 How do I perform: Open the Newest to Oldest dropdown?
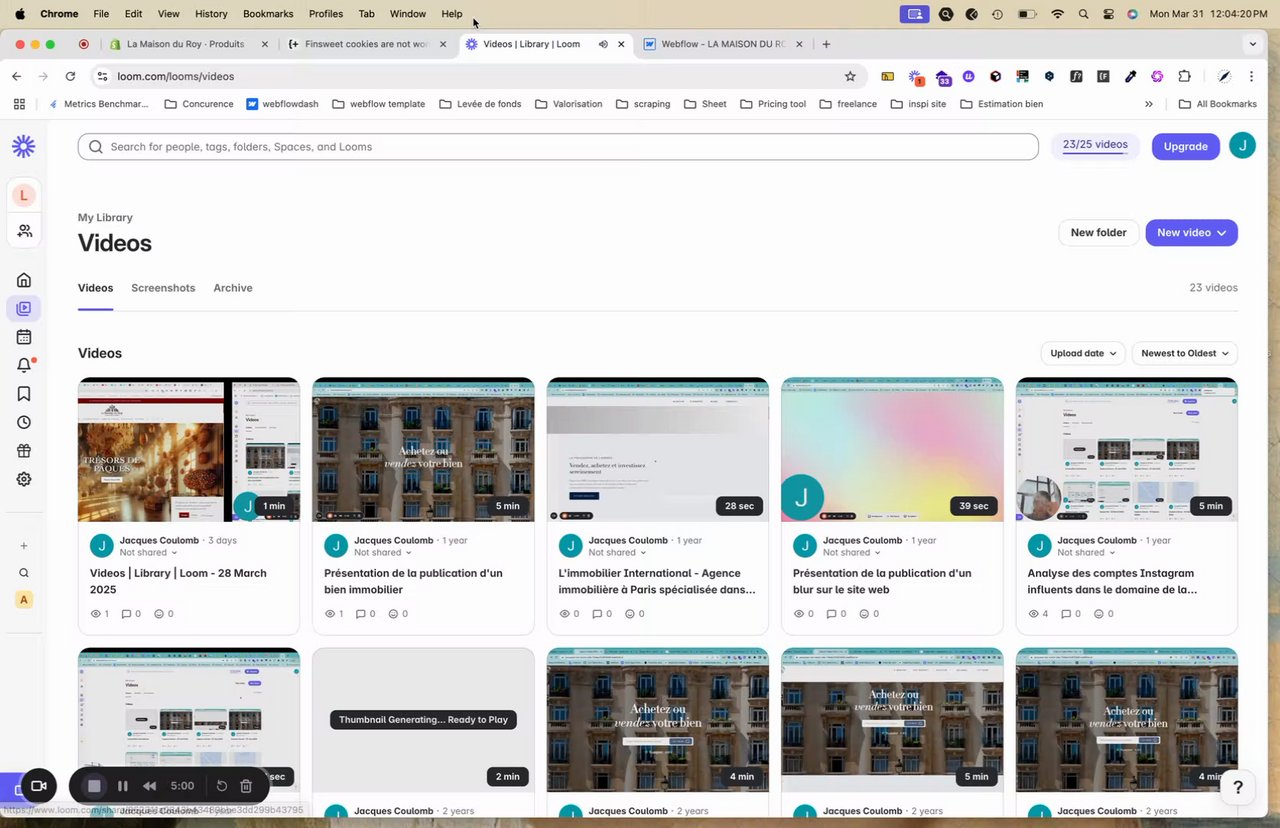(1185, 353)
